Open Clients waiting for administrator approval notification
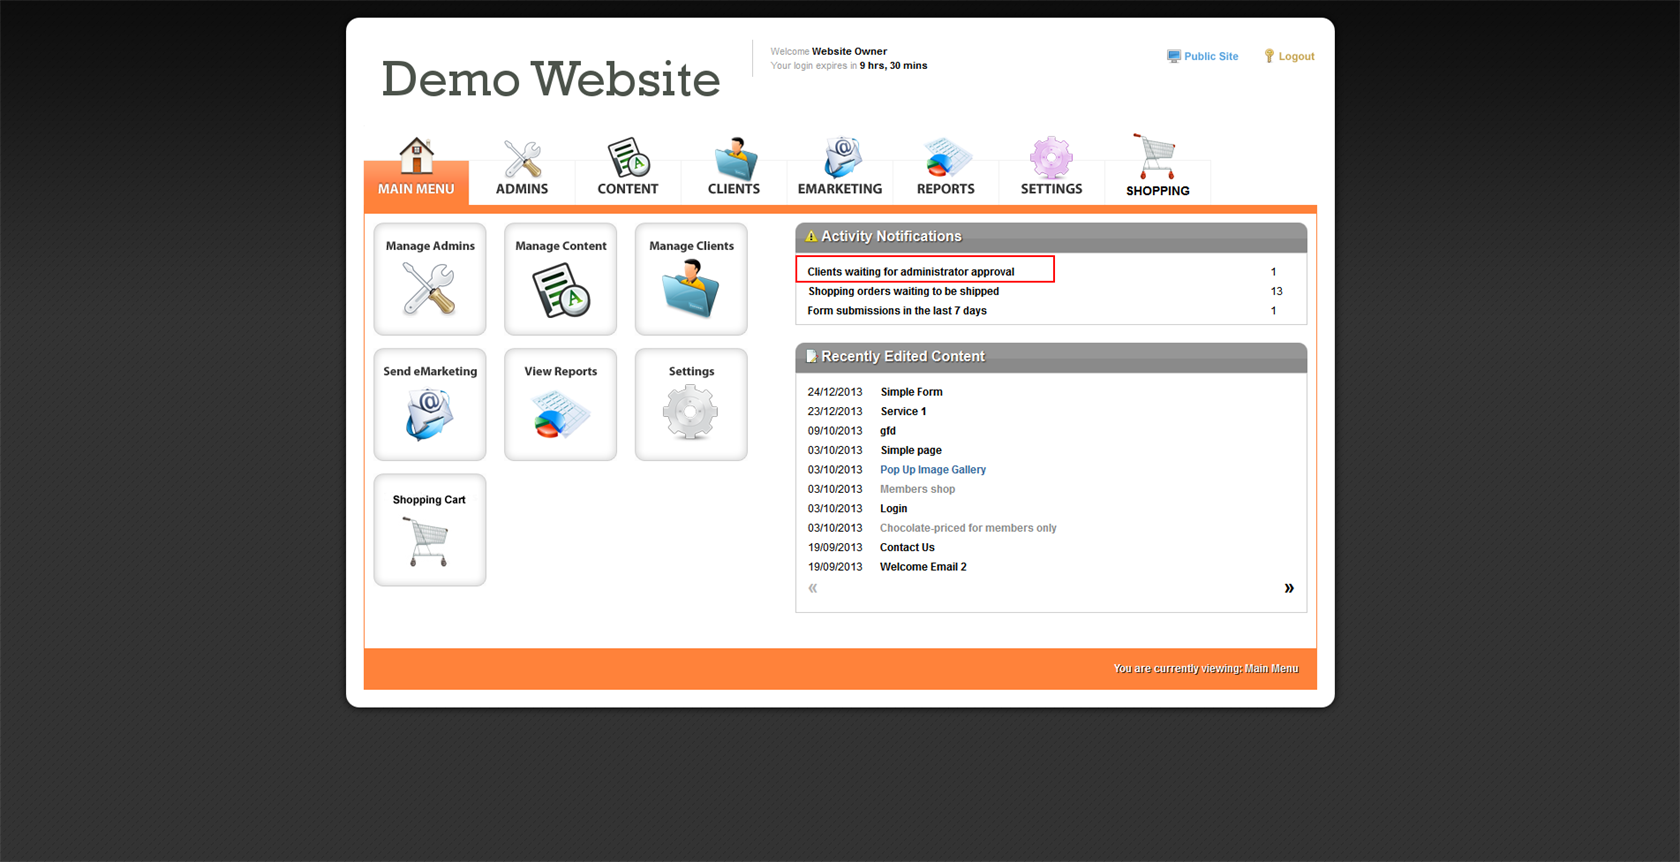The image size is (1680, 862). click(911, 272)
